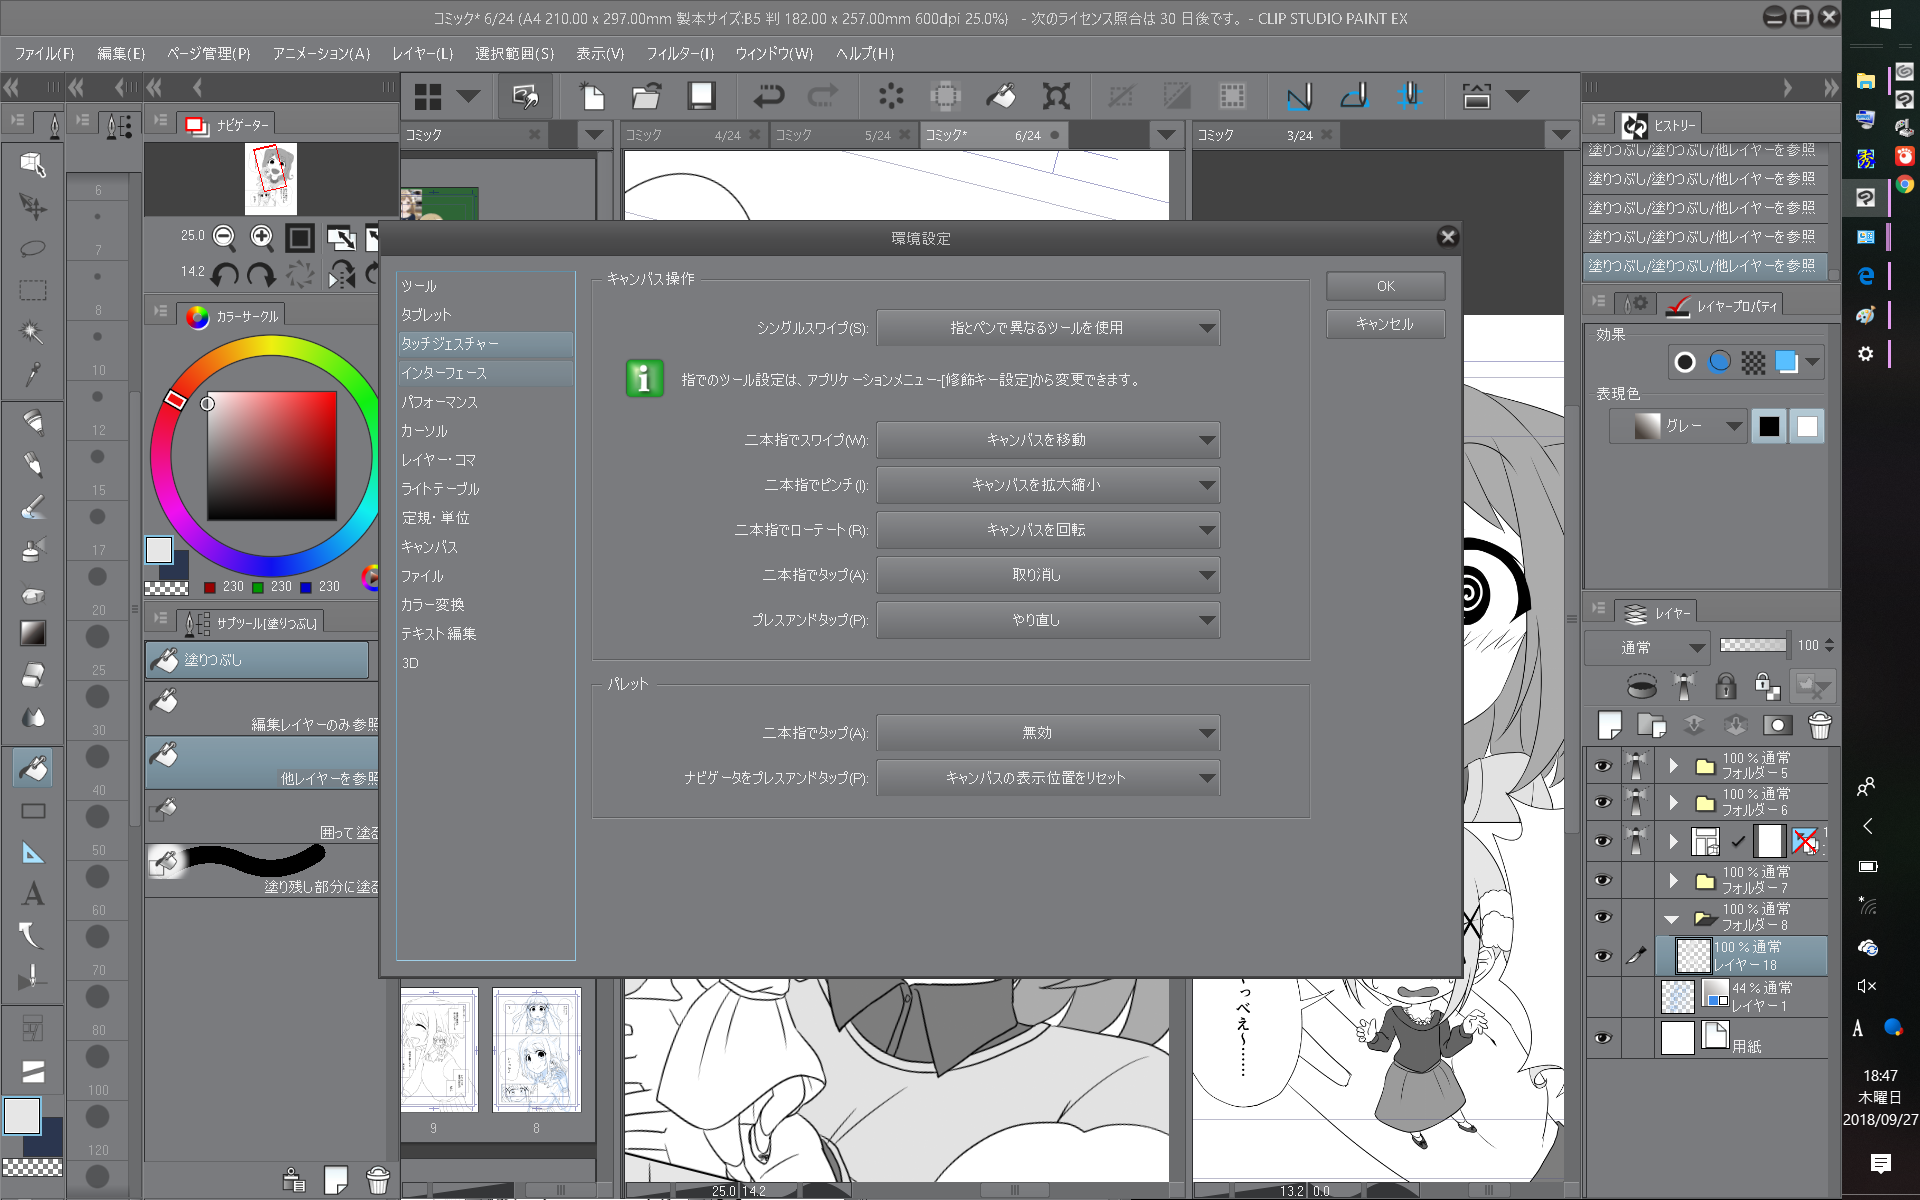Select インターフェース in preferences list
The image size is (1920, 1200).
point(444,373)
